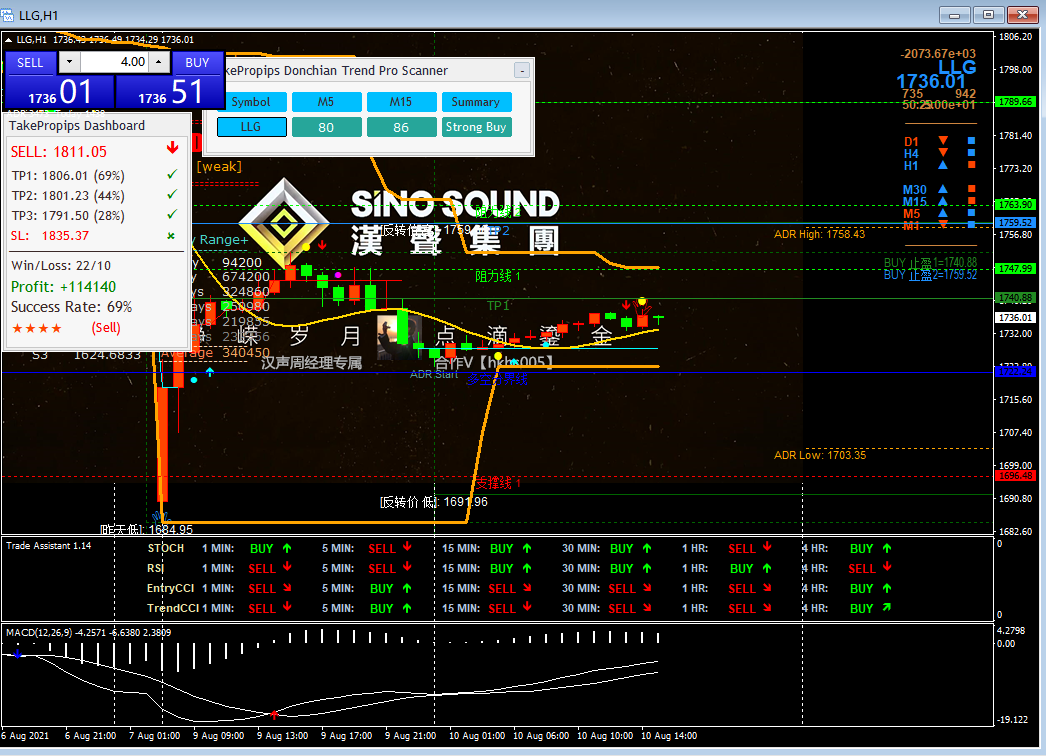
Task: Click the ADR Low: 1703.35 label
Action: pyautogui.click(x=820, y=455)
